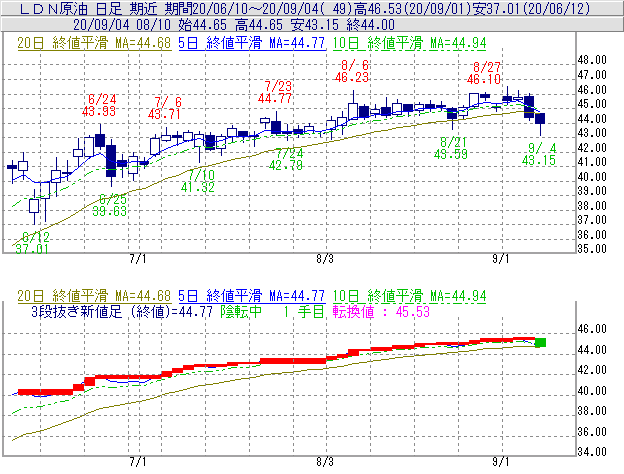
Task: Click the 45.00 price axis label
Action: (x=592, y=104)
